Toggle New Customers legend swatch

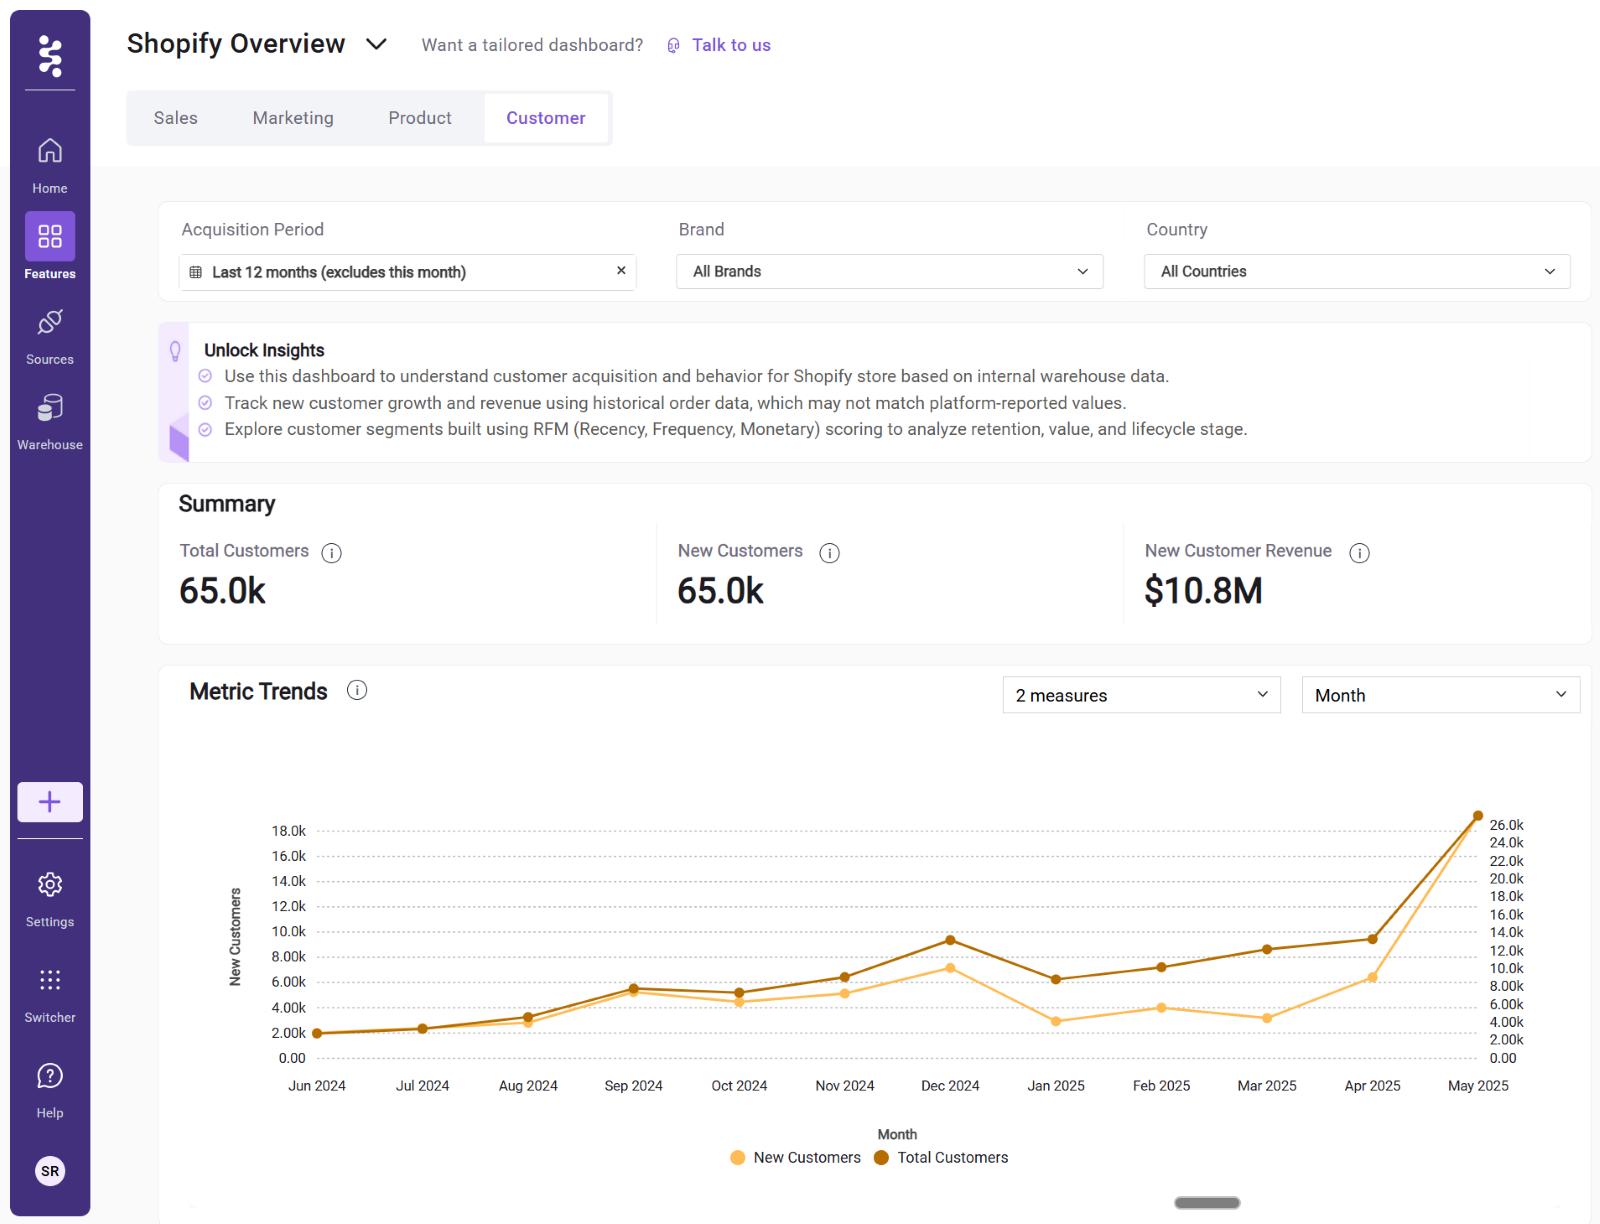pos(738,1158)
